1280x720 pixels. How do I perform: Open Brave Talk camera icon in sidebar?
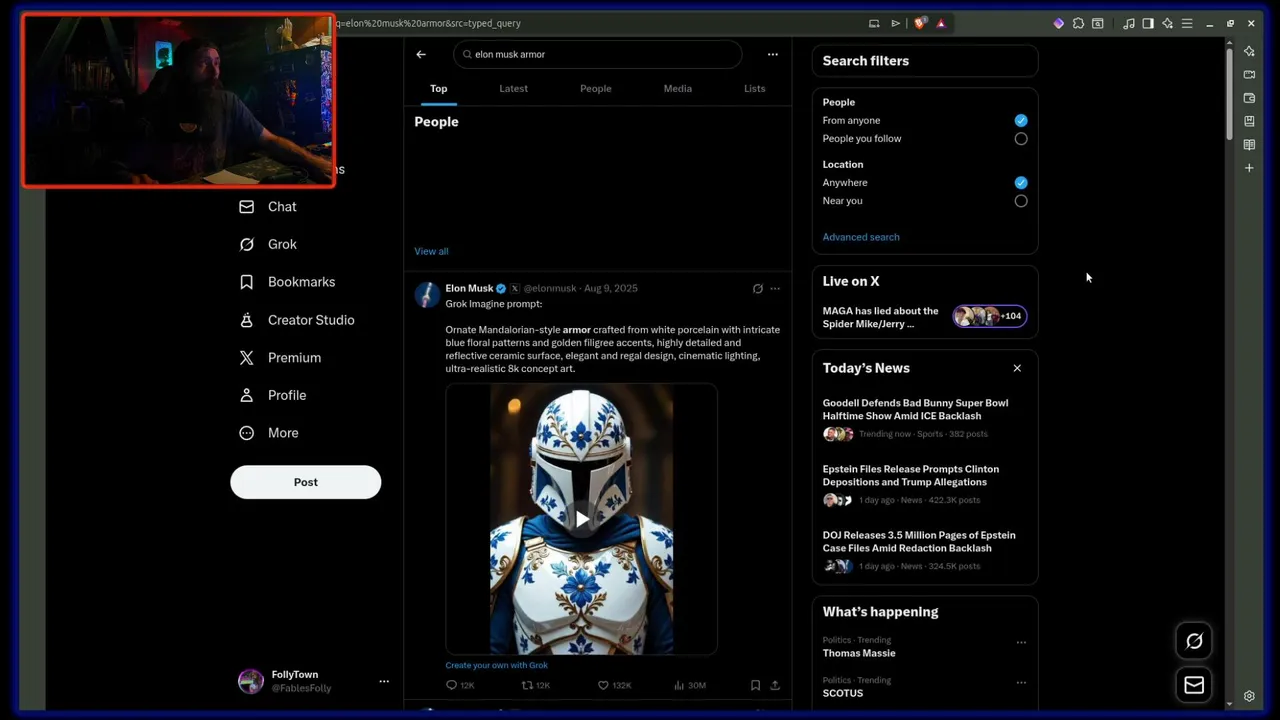[1249, 74]
